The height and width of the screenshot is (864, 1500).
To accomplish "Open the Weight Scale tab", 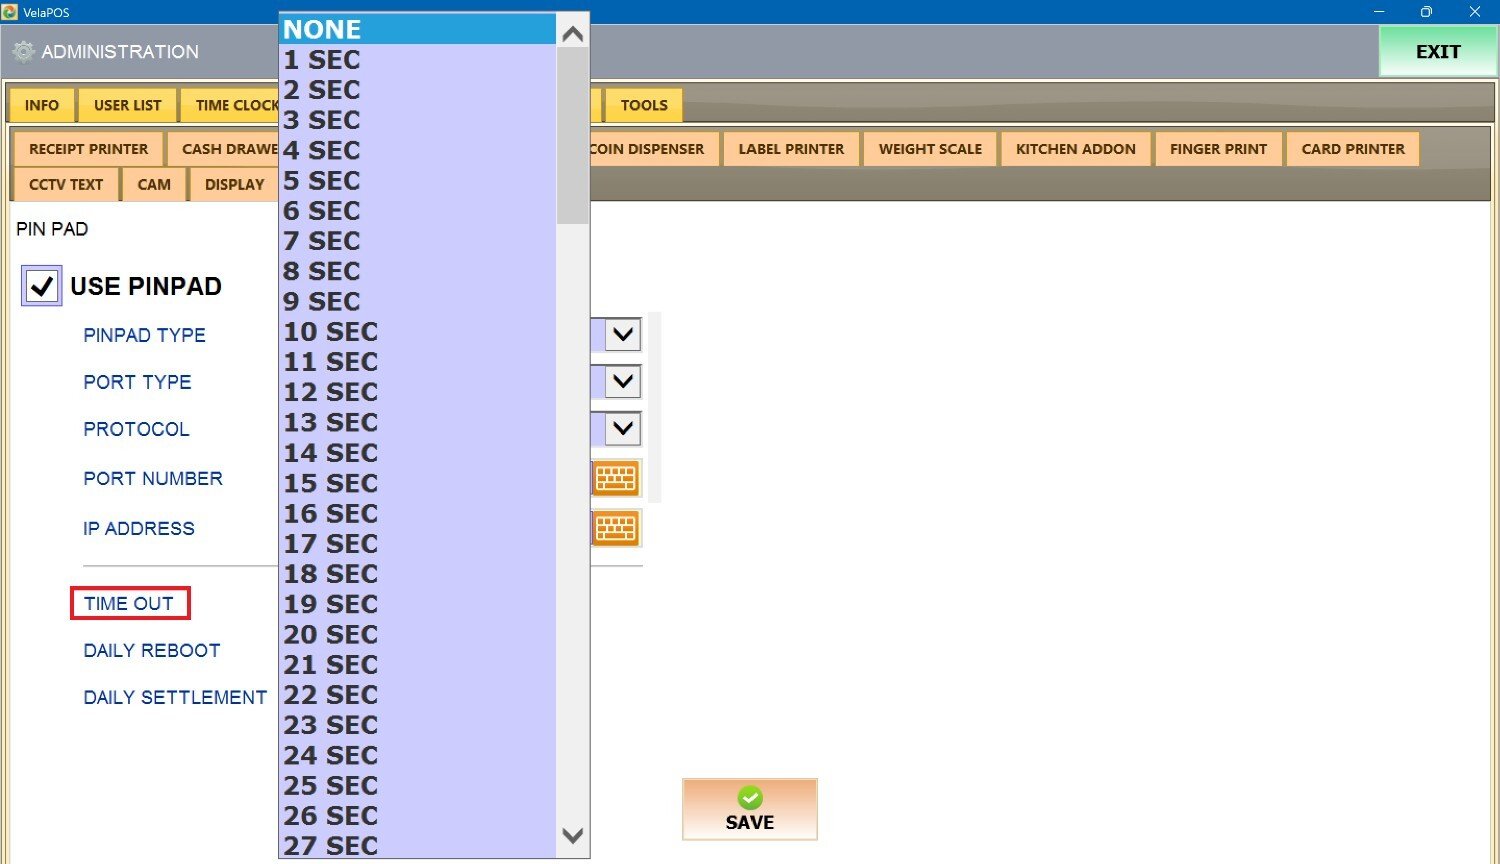I will 930,149.
